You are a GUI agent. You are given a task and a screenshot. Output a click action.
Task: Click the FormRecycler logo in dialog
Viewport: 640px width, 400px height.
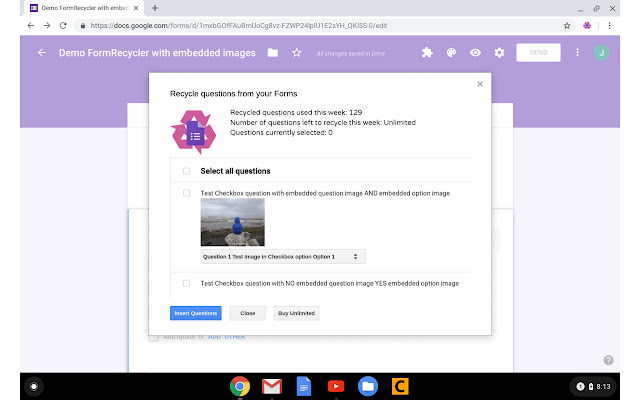[x=193, y=132]
